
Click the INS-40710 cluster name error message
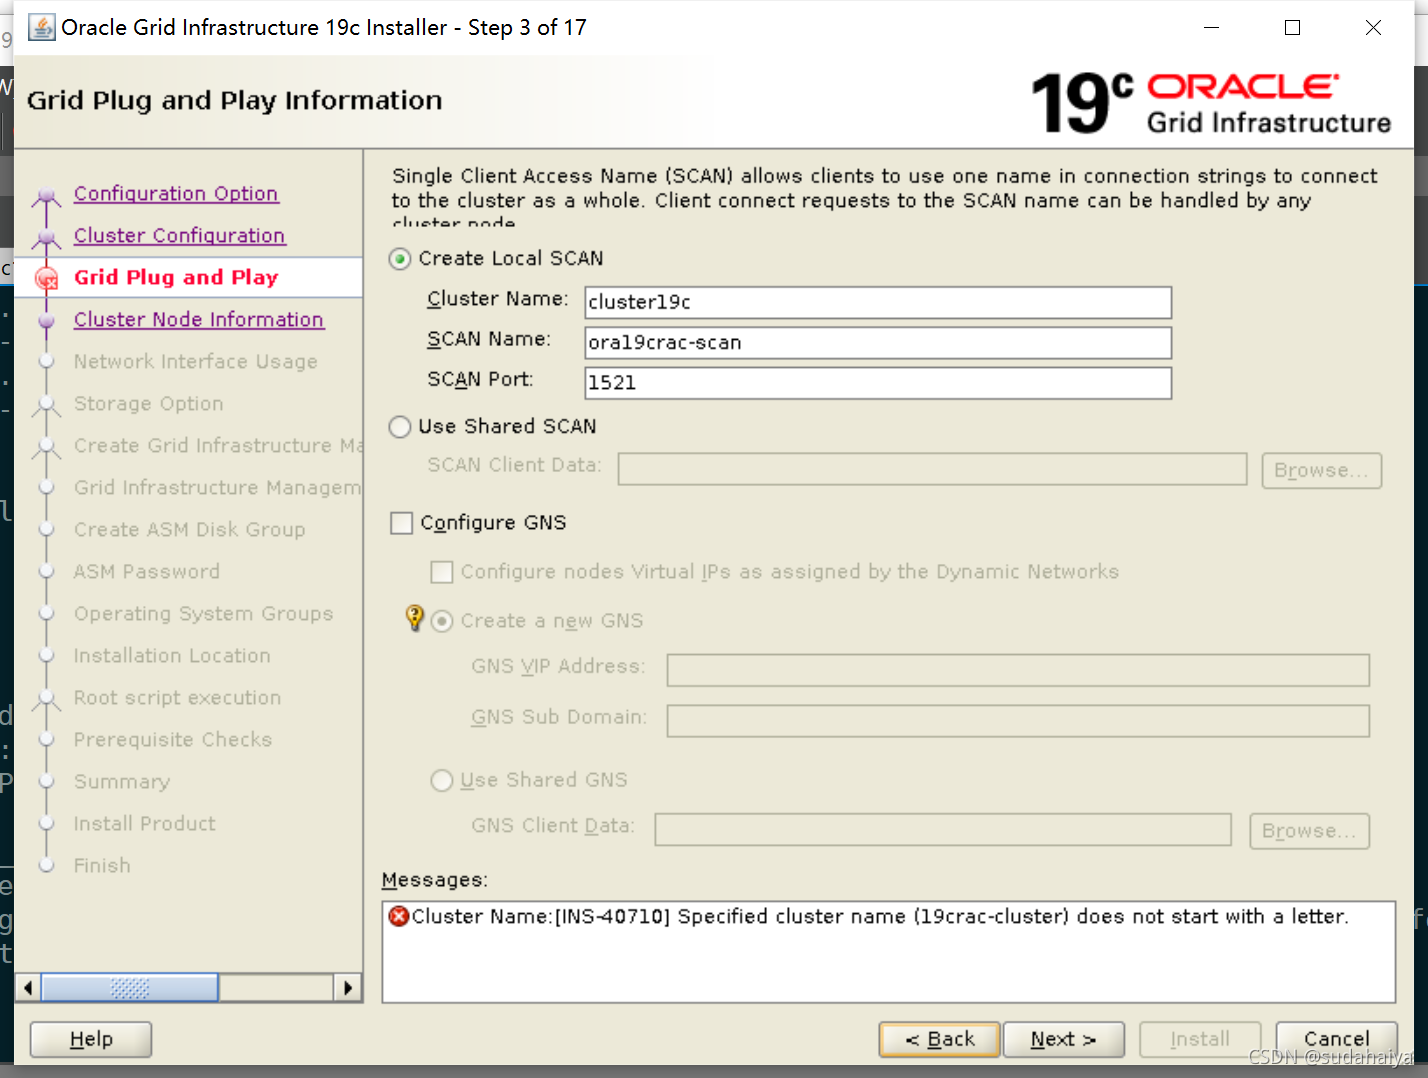click(x=880, y=917)
